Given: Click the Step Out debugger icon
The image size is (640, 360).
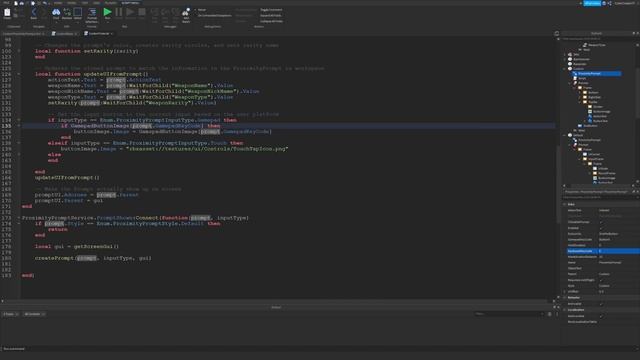Looking at the screenshot, I should 176,12.
